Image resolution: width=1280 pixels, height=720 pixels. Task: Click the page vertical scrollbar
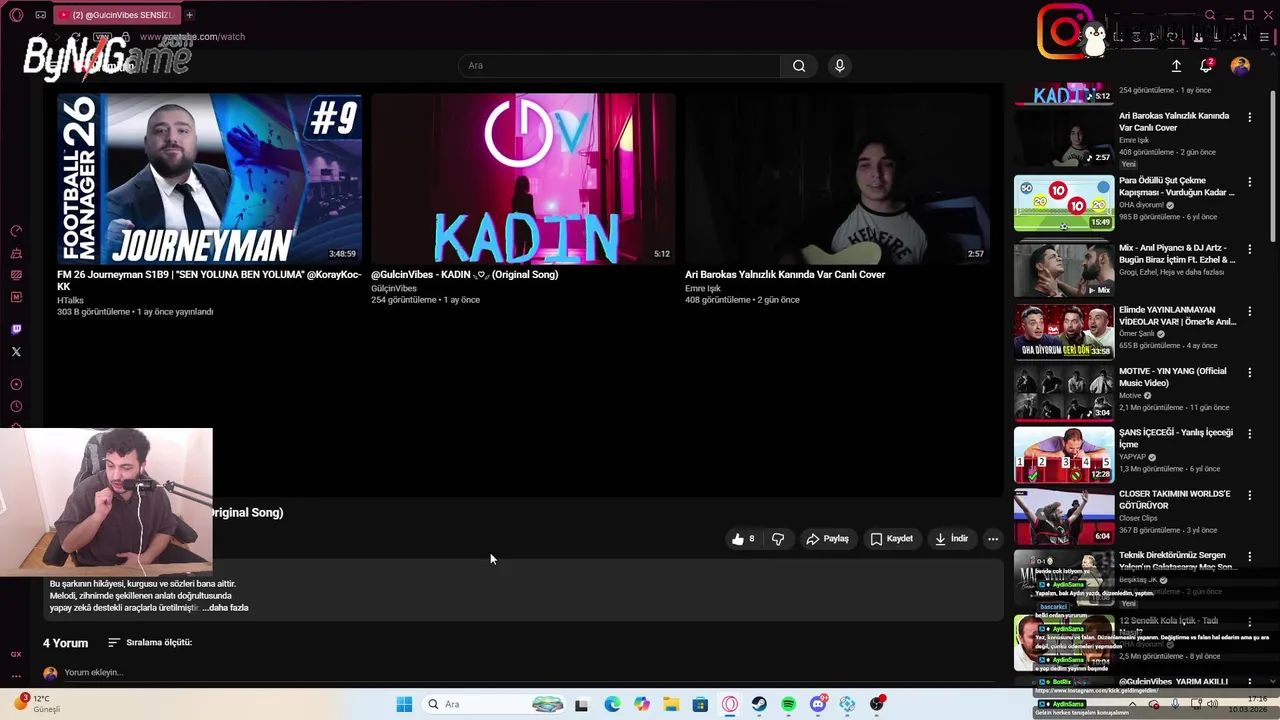click(1273, 165)
